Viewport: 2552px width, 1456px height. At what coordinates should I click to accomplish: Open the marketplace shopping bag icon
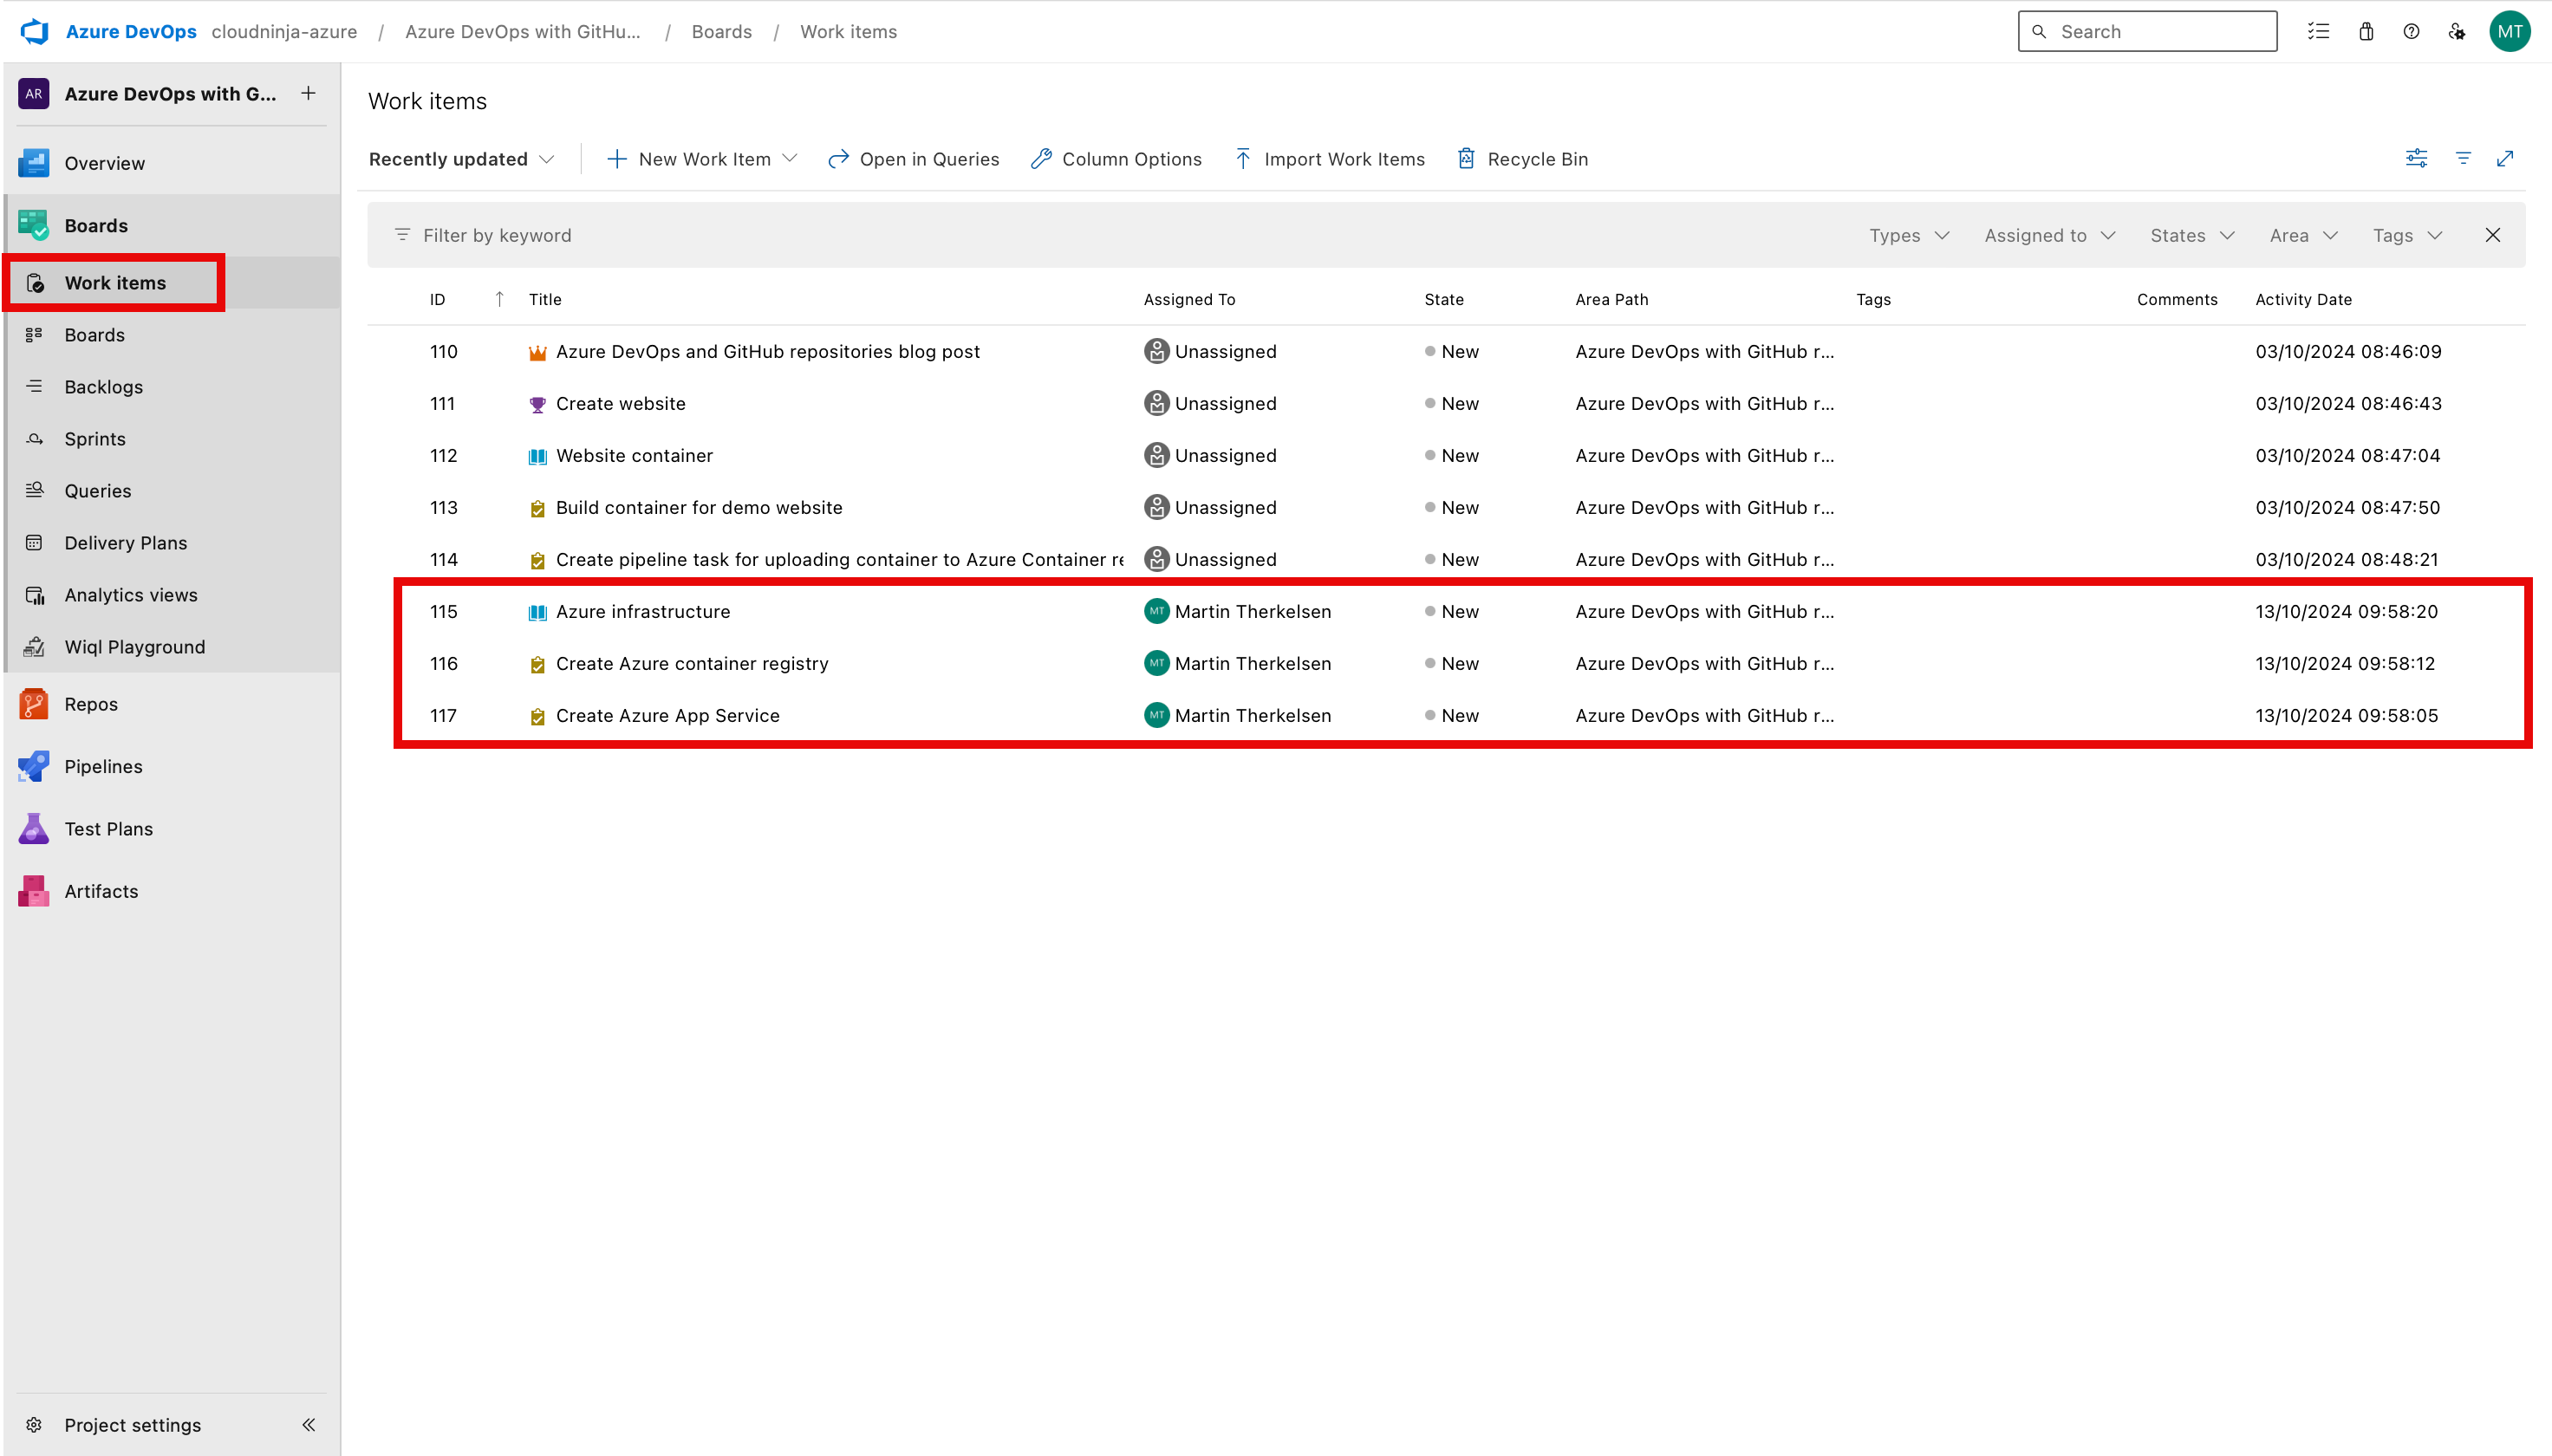(2366, 31)
